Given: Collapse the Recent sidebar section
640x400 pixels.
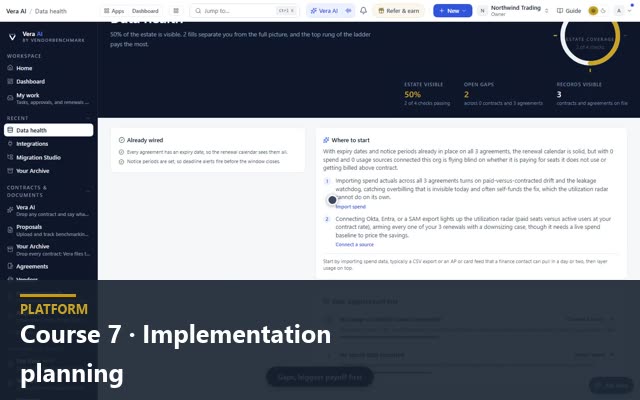Looking at the screenshot, I should [88, 118].
